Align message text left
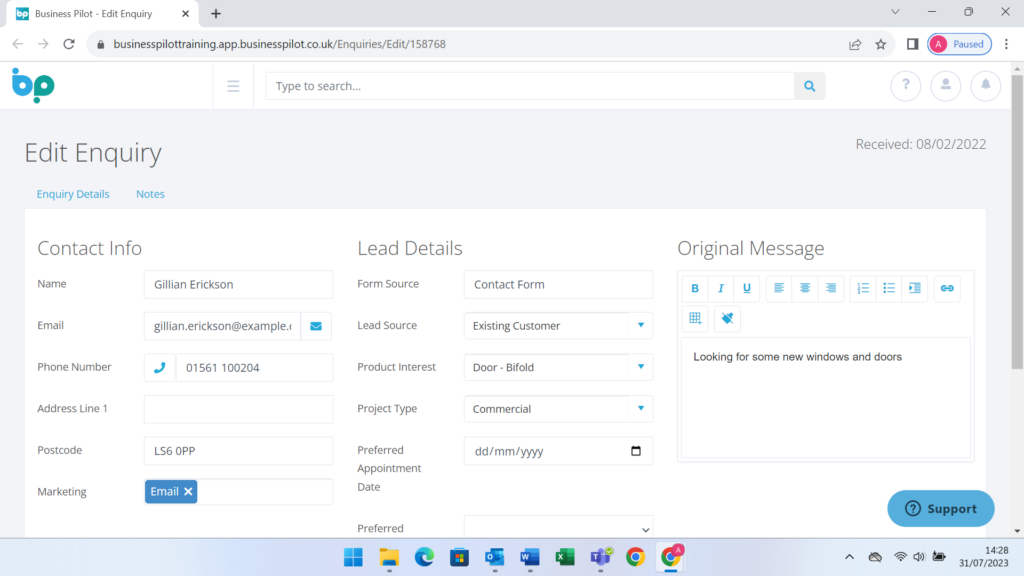This screenshot has width=1024, height=576. click(778, 288)
